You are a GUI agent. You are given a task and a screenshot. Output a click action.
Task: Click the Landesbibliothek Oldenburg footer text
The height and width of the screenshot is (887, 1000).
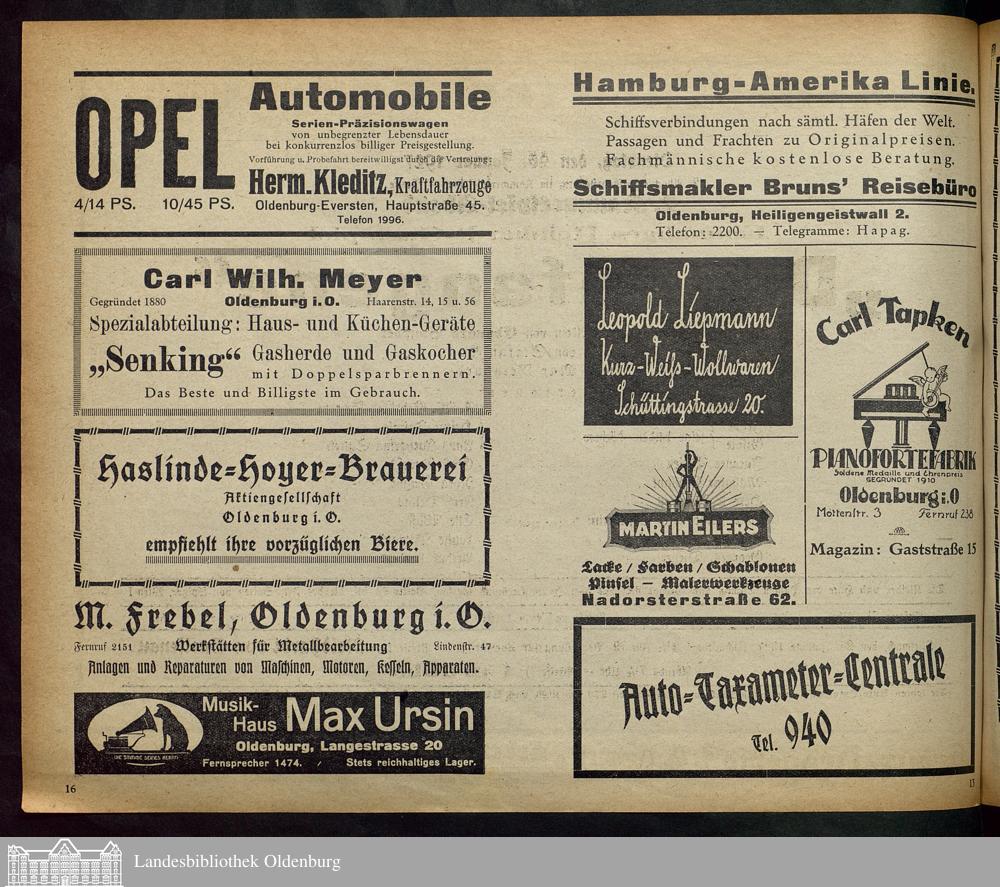[x=236, y=862]
